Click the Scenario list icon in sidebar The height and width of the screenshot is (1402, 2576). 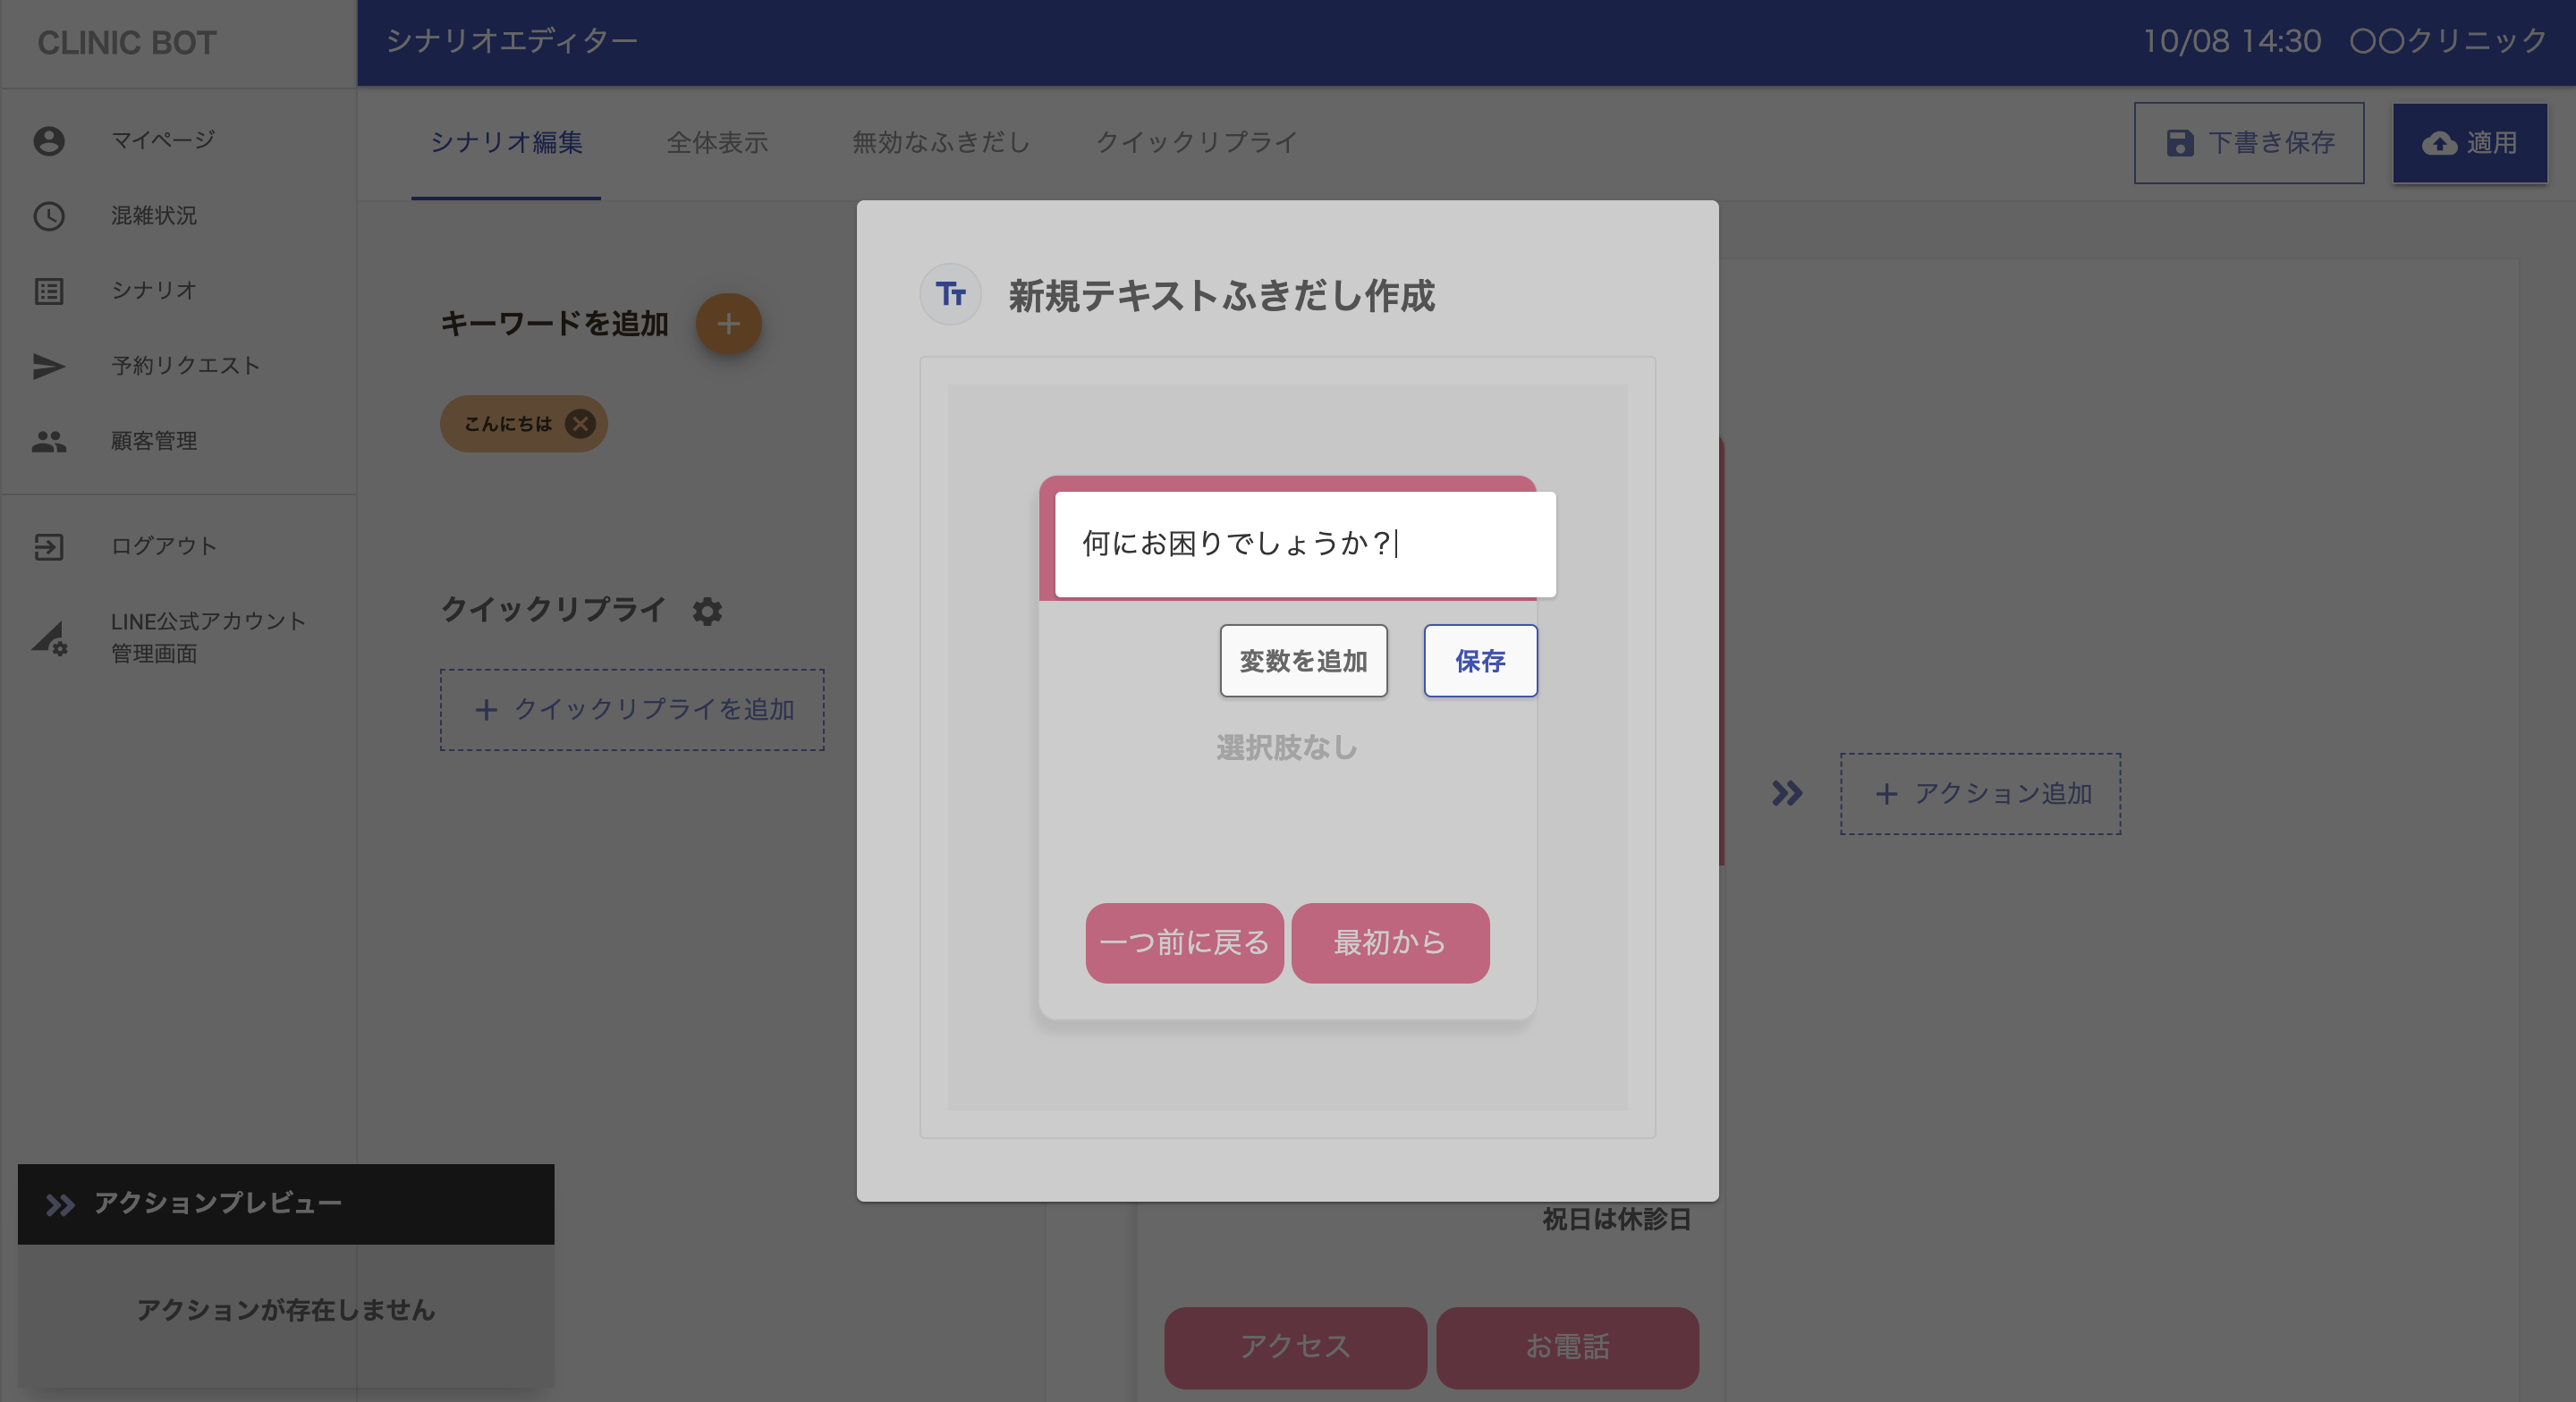pyautogui.click(x=49, y=291)
